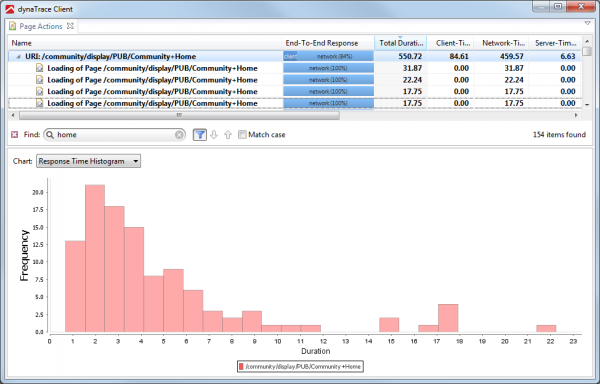Click the table's vertical scrollbar down arrow
This screenshot has width=600, height=384.
[587, 104]
